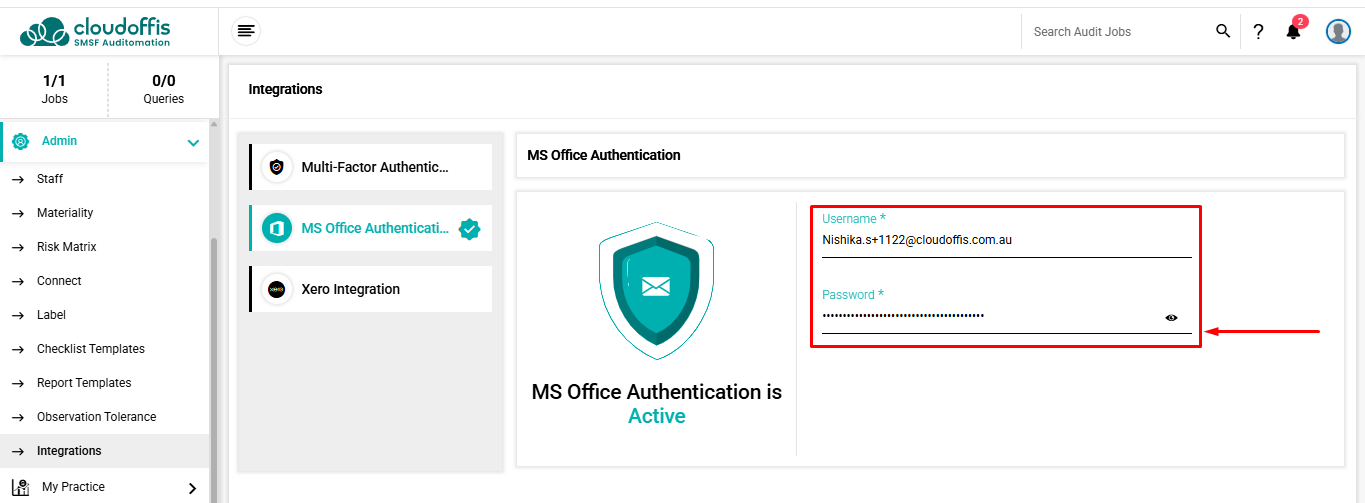
Task: Click the Xero logo icon
Action: tap(277, 290)
